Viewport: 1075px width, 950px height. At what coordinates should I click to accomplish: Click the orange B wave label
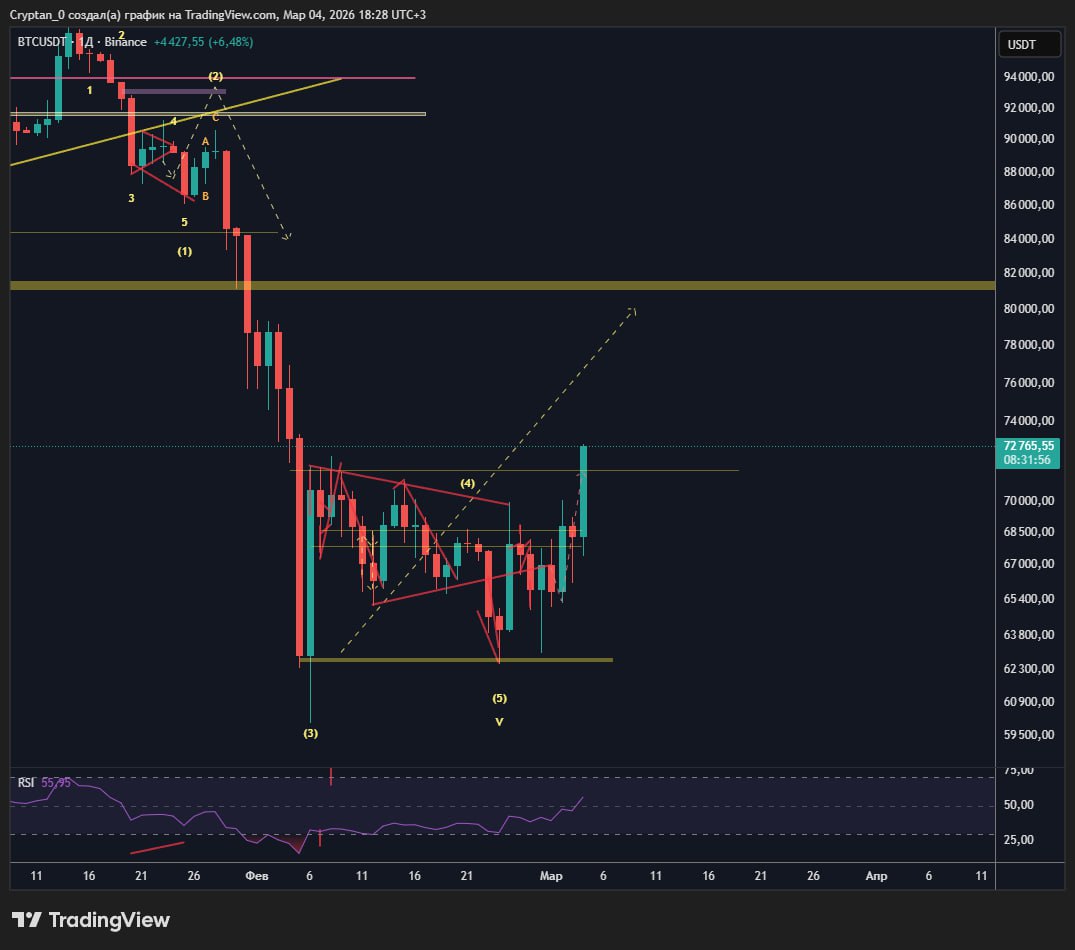(205, 196)
